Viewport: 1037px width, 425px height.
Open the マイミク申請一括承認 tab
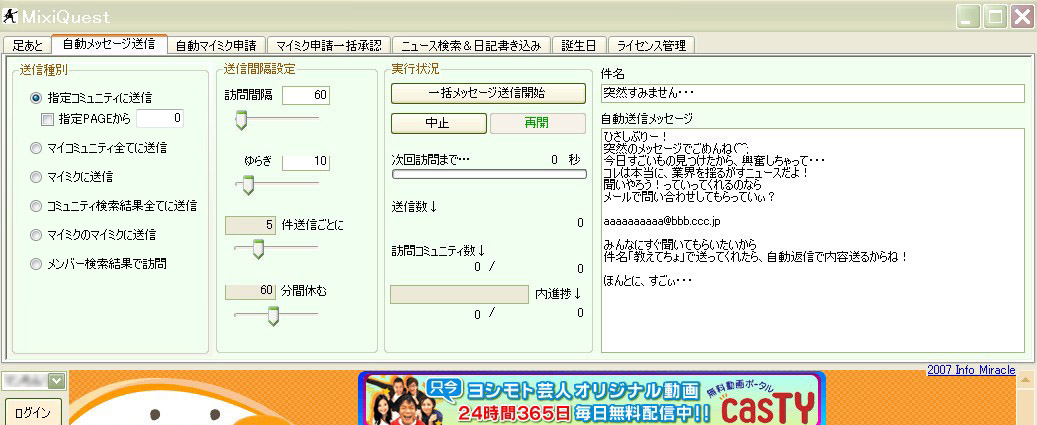[x=329, y=45]
